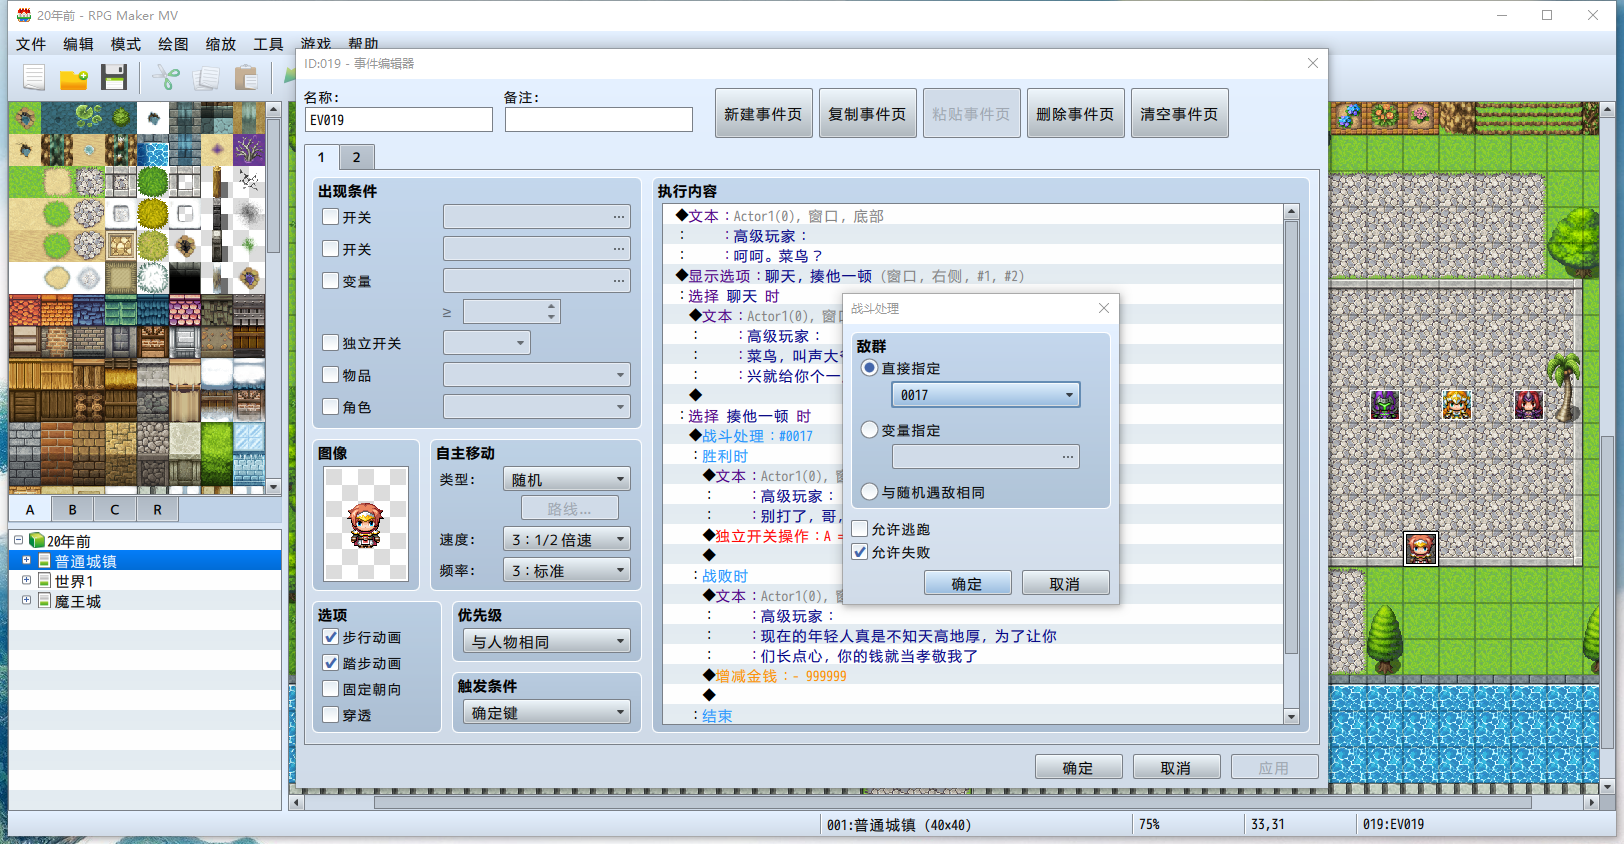This screenshot has height=844, width=1624.
Task: Click the Cut scissors toolbar icon
Action: [166, 78]
